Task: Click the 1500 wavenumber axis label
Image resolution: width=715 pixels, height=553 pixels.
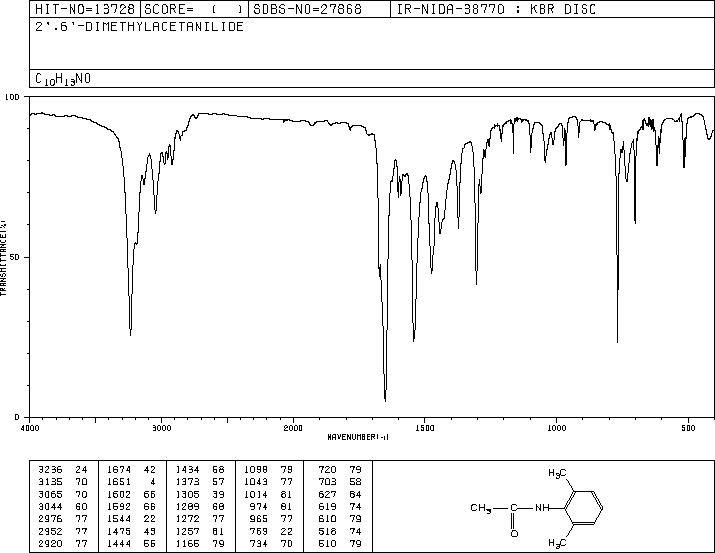Action: tap(425, 428)
